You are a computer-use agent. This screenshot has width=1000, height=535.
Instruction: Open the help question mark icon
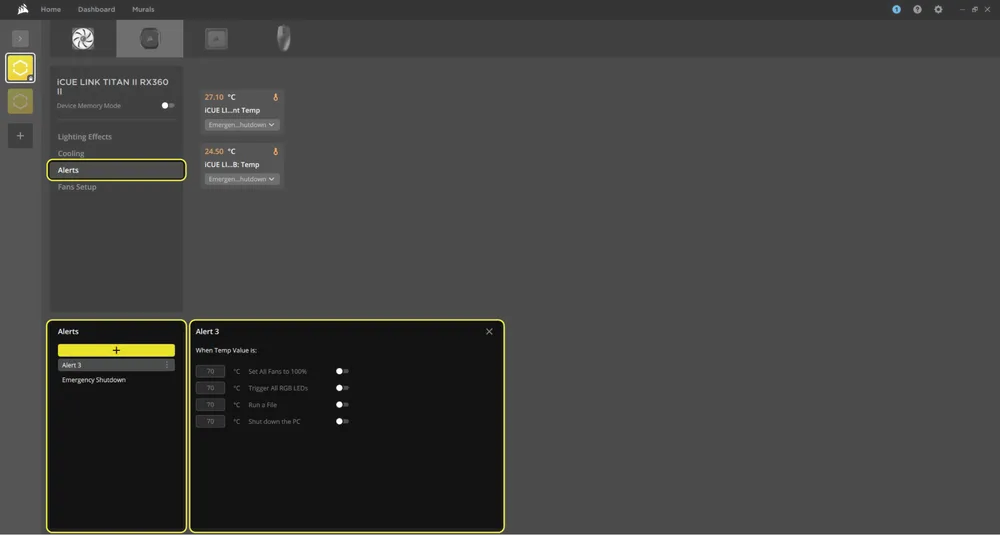pos(917,10)
